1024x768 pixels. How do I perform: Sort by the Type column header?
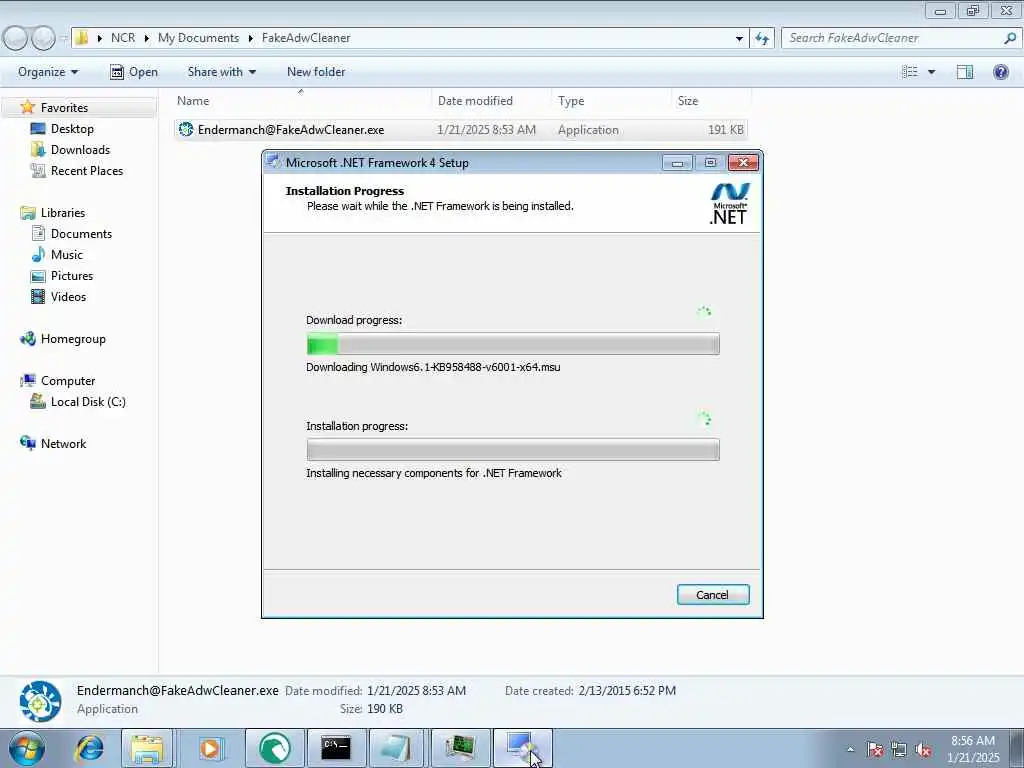(x=571, y=101)
